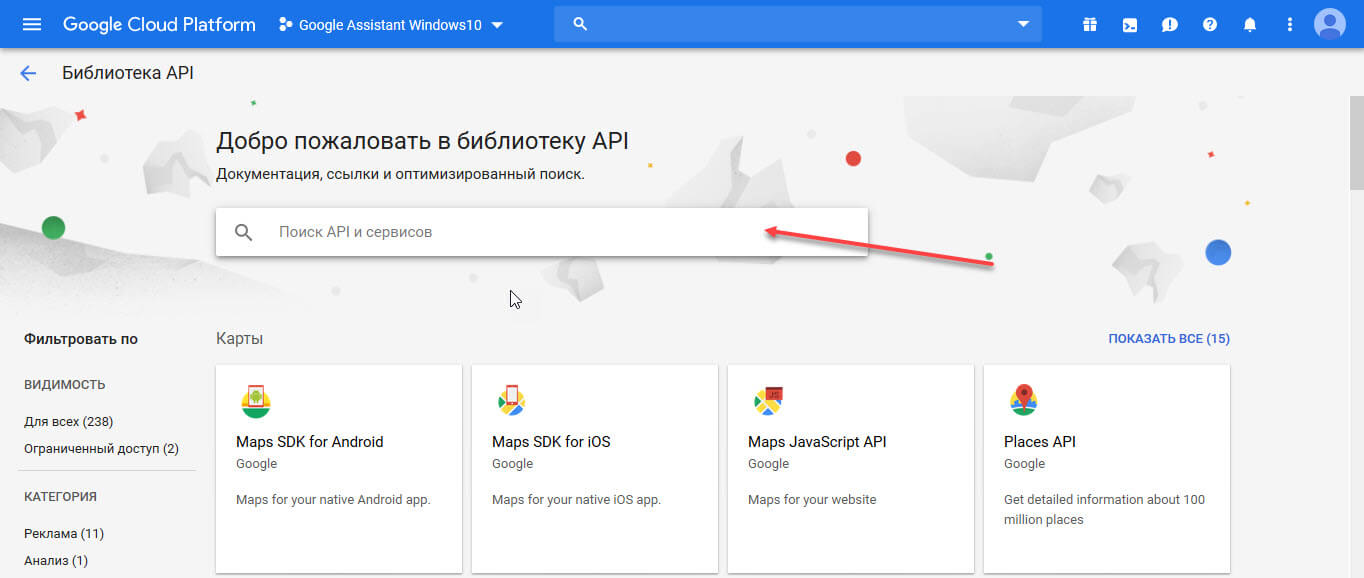Open the help question mark icon
This screenshot has width=1364, height=578.
[x=1209, y=24]
